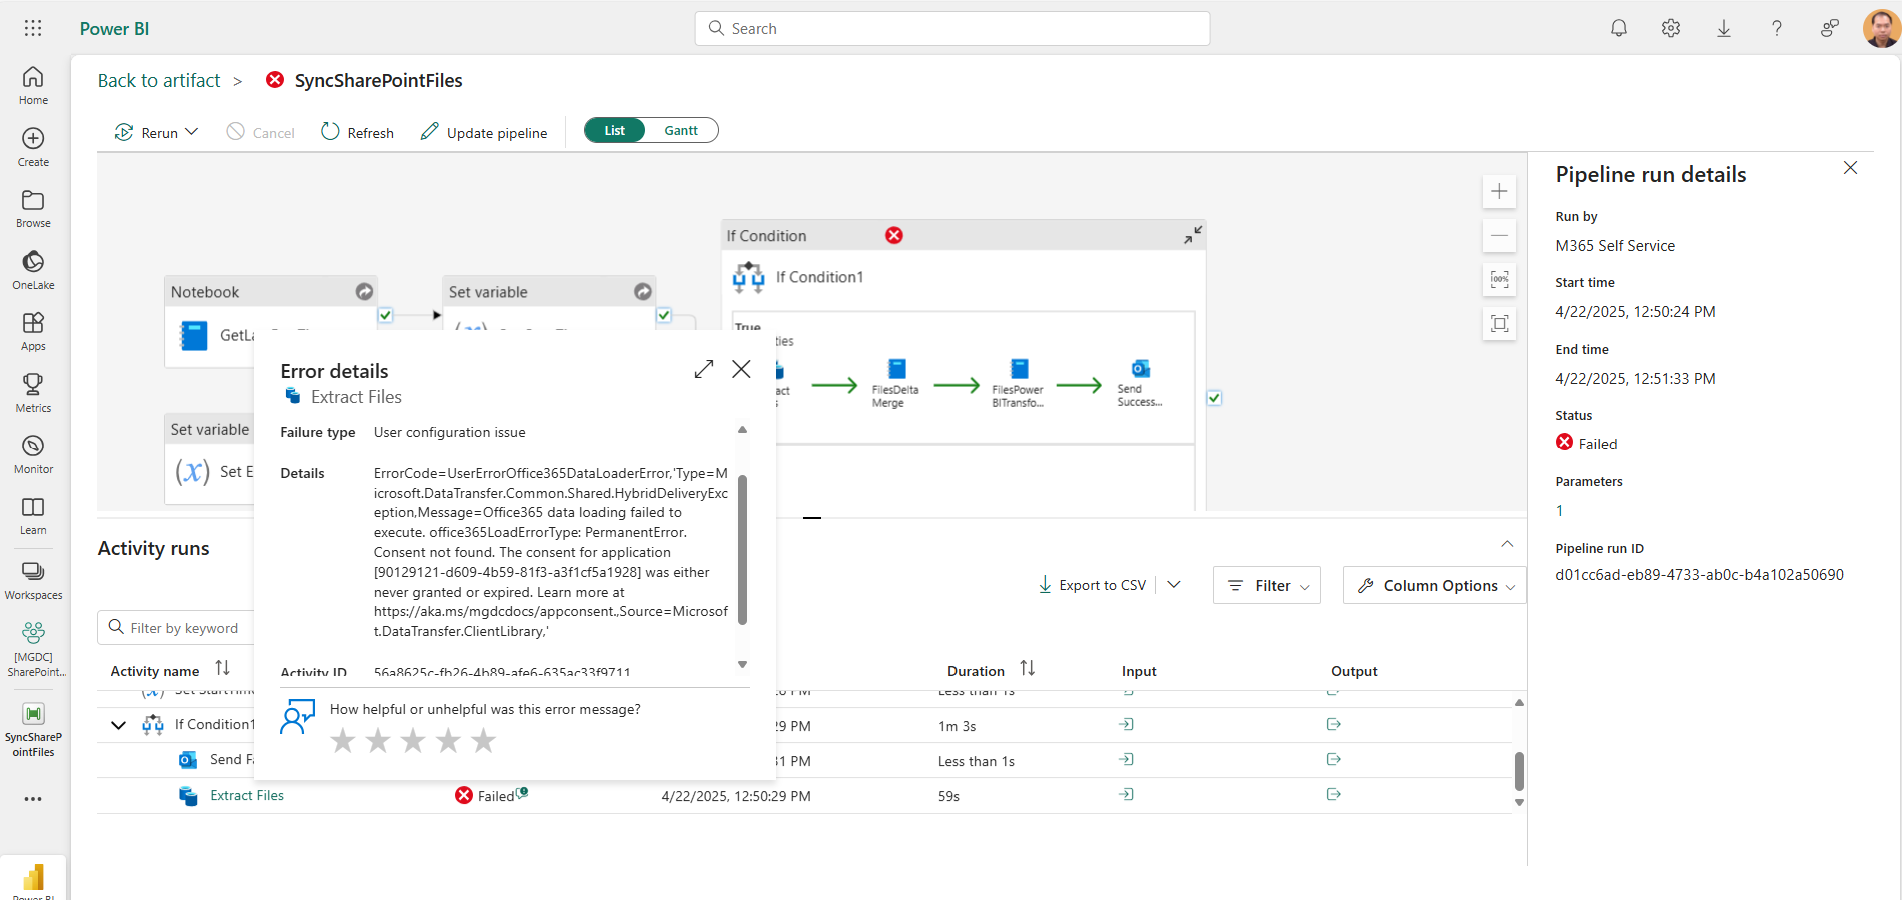Zoom out on the pipeline canvas
1902x900 pixels.
1499,236
